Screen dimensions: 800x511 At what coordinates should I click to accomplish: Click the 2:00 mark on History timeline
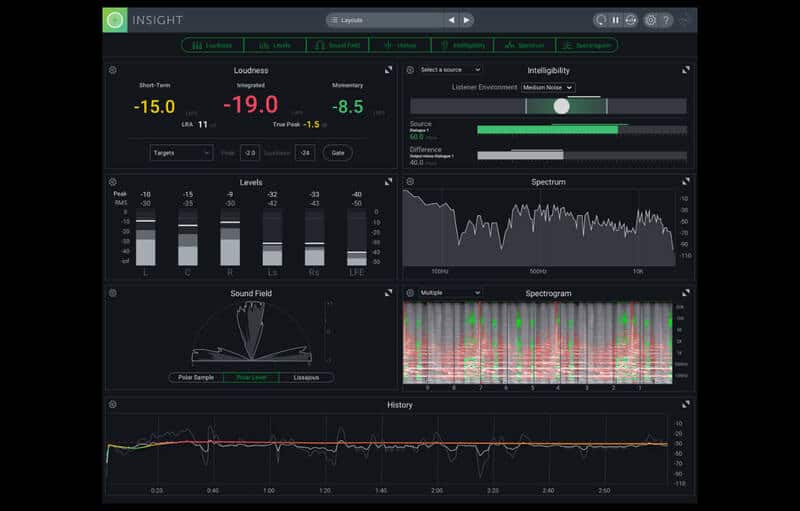437,491
